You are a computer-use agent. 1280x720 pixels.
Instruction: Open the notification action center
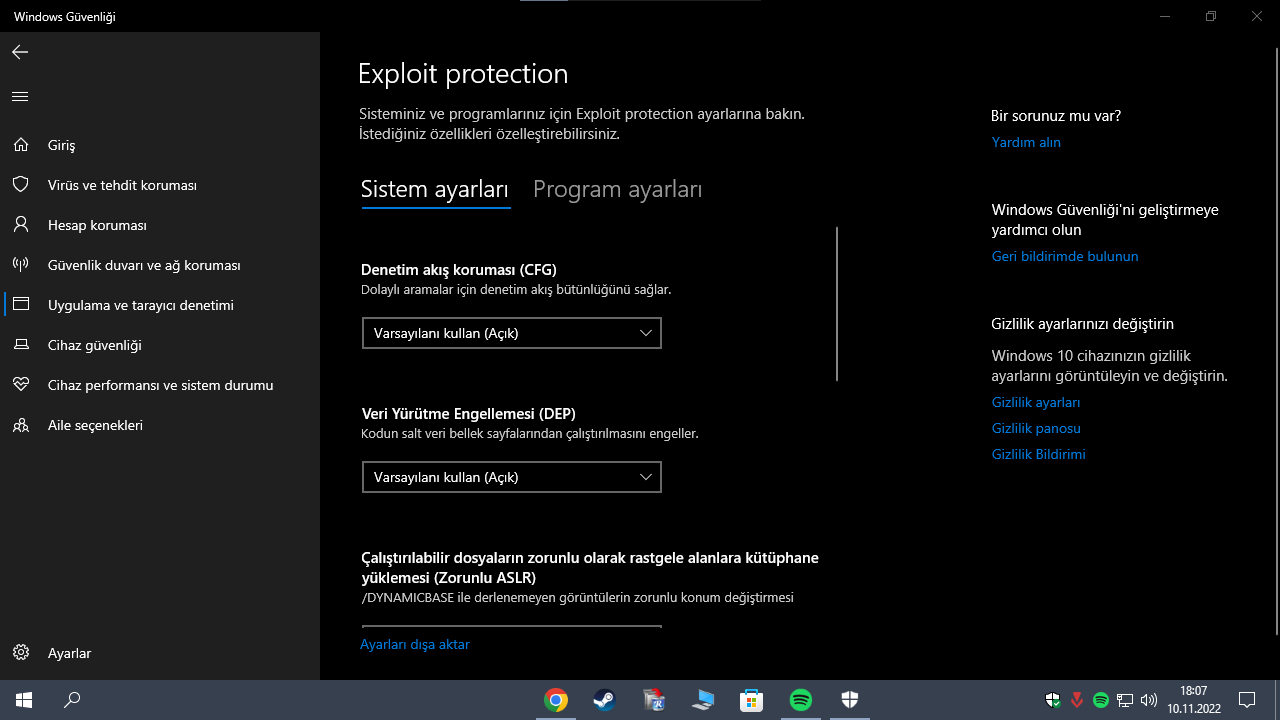click(x=1247, y=700)
